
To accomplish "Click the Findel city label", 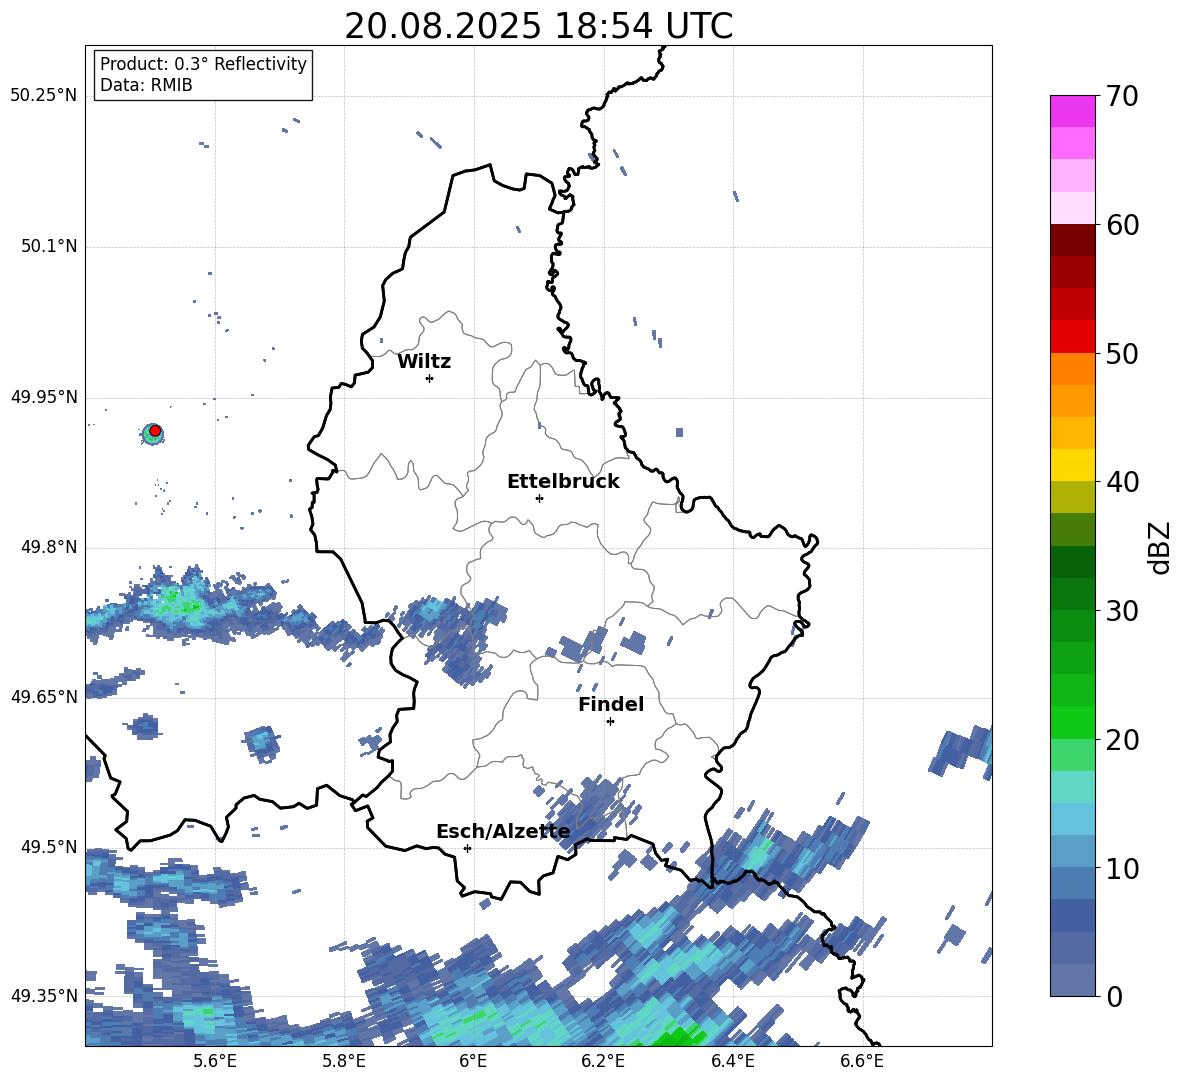I will 611,704.
